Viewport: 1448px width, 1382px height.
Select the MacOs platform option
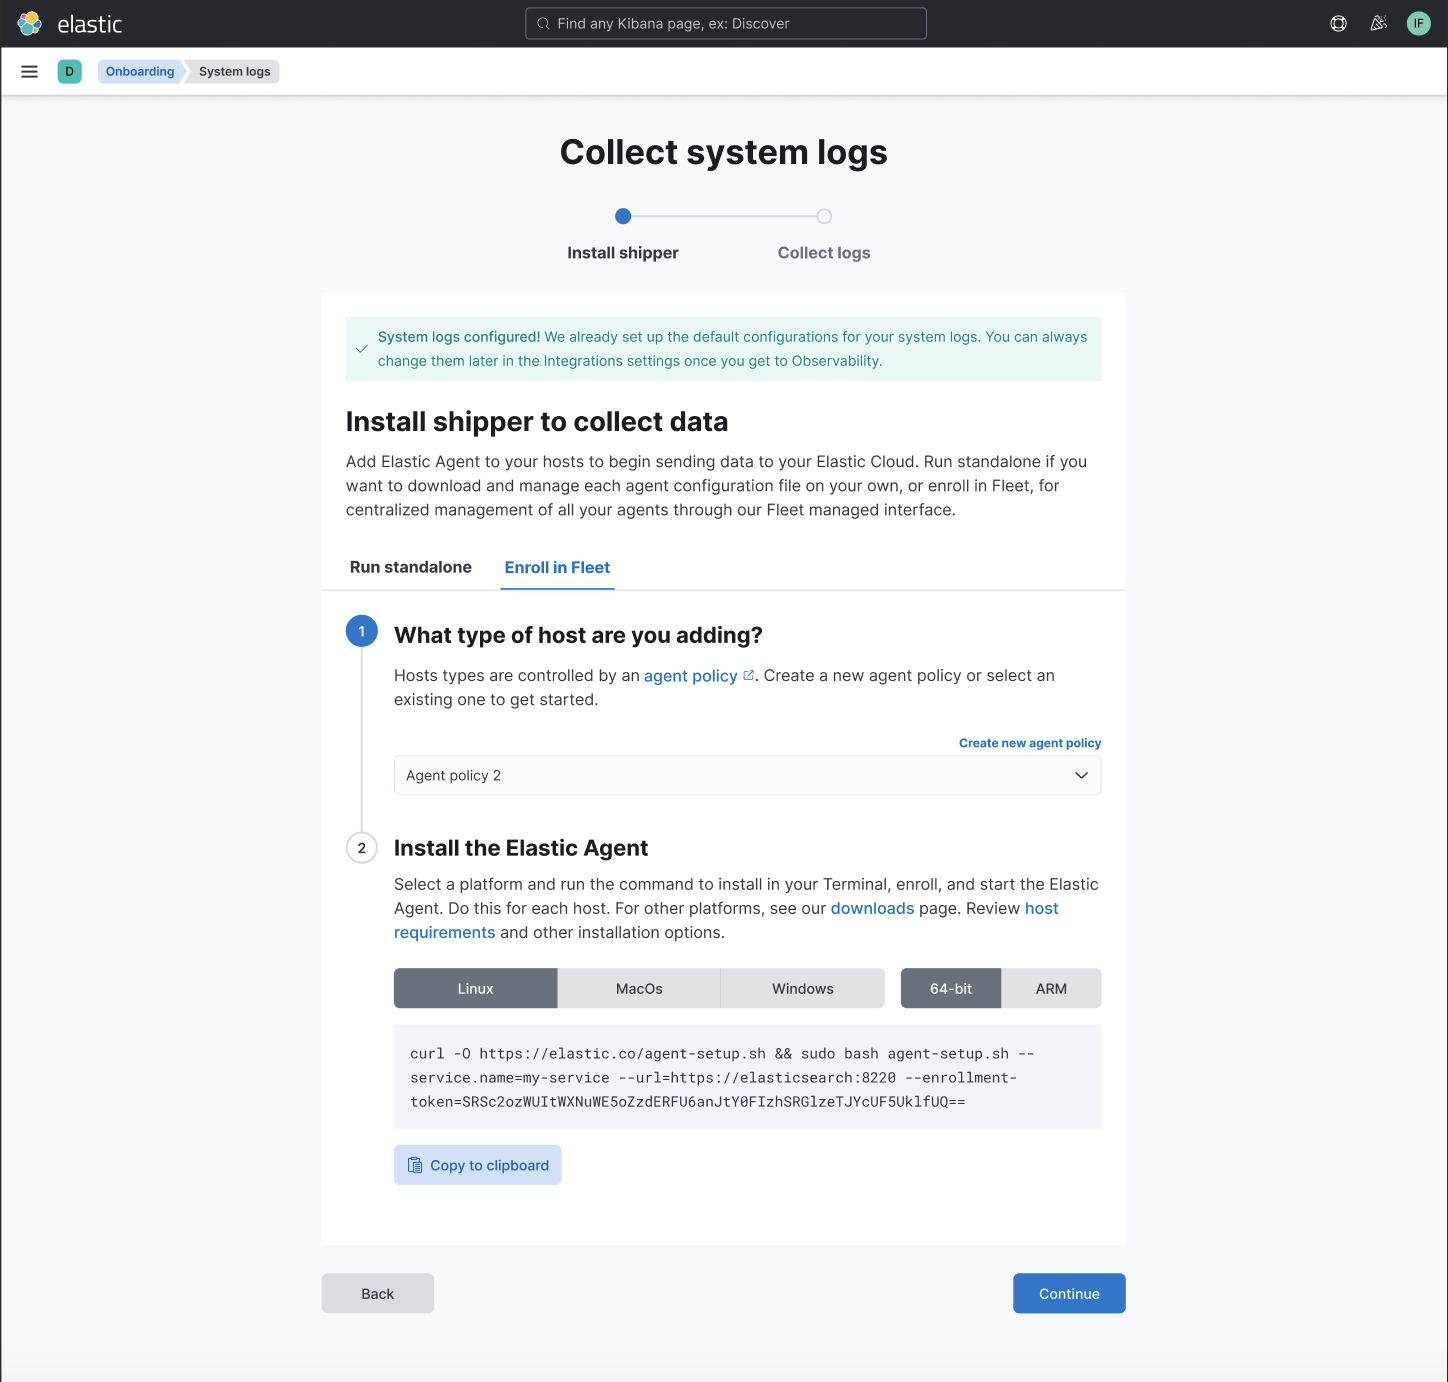(639, 988)
